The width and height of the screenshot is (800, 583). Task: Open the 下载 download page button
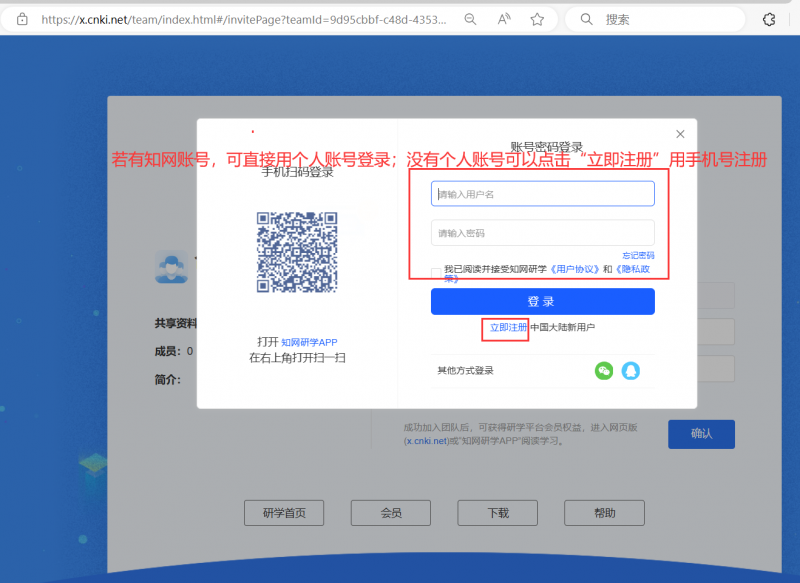[497, 513]
